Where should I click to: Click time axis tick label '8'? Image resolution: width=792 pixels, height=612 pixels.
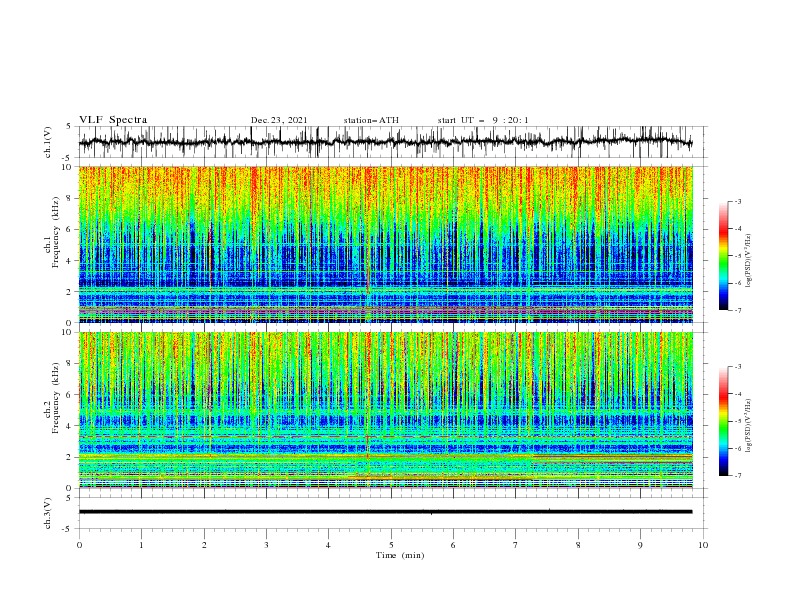click(x=578, y=545)
